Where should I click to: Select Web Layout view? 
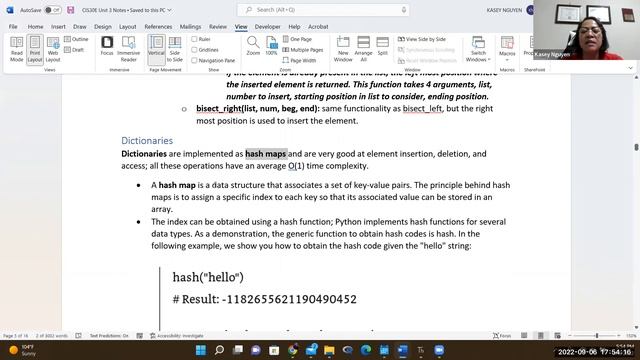click(x=53, y=49)
